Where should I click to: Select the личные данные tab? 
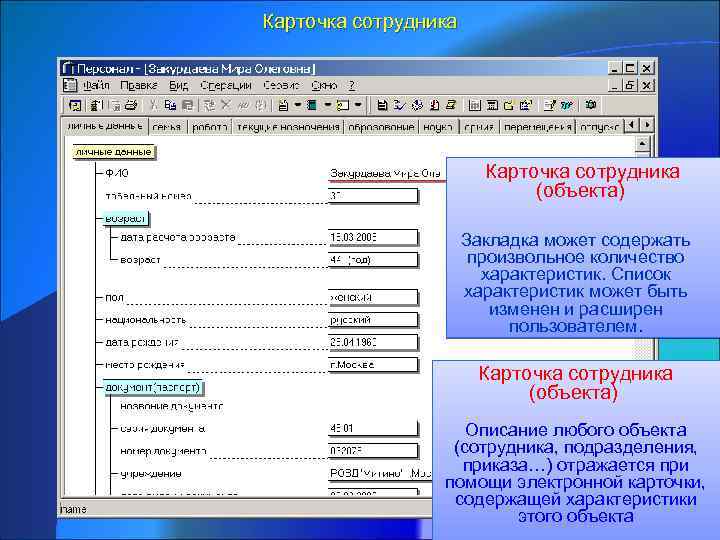(x=105, y=126)
